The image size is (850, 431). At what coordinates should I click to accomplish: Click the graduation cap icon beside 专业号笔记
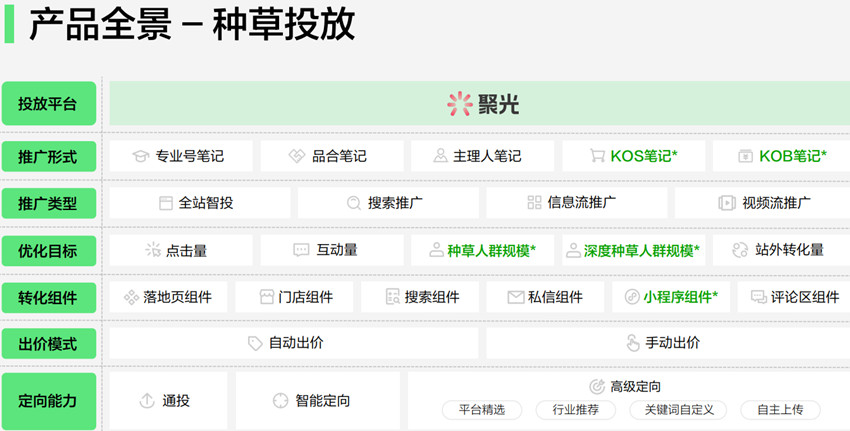coord(140,156)
